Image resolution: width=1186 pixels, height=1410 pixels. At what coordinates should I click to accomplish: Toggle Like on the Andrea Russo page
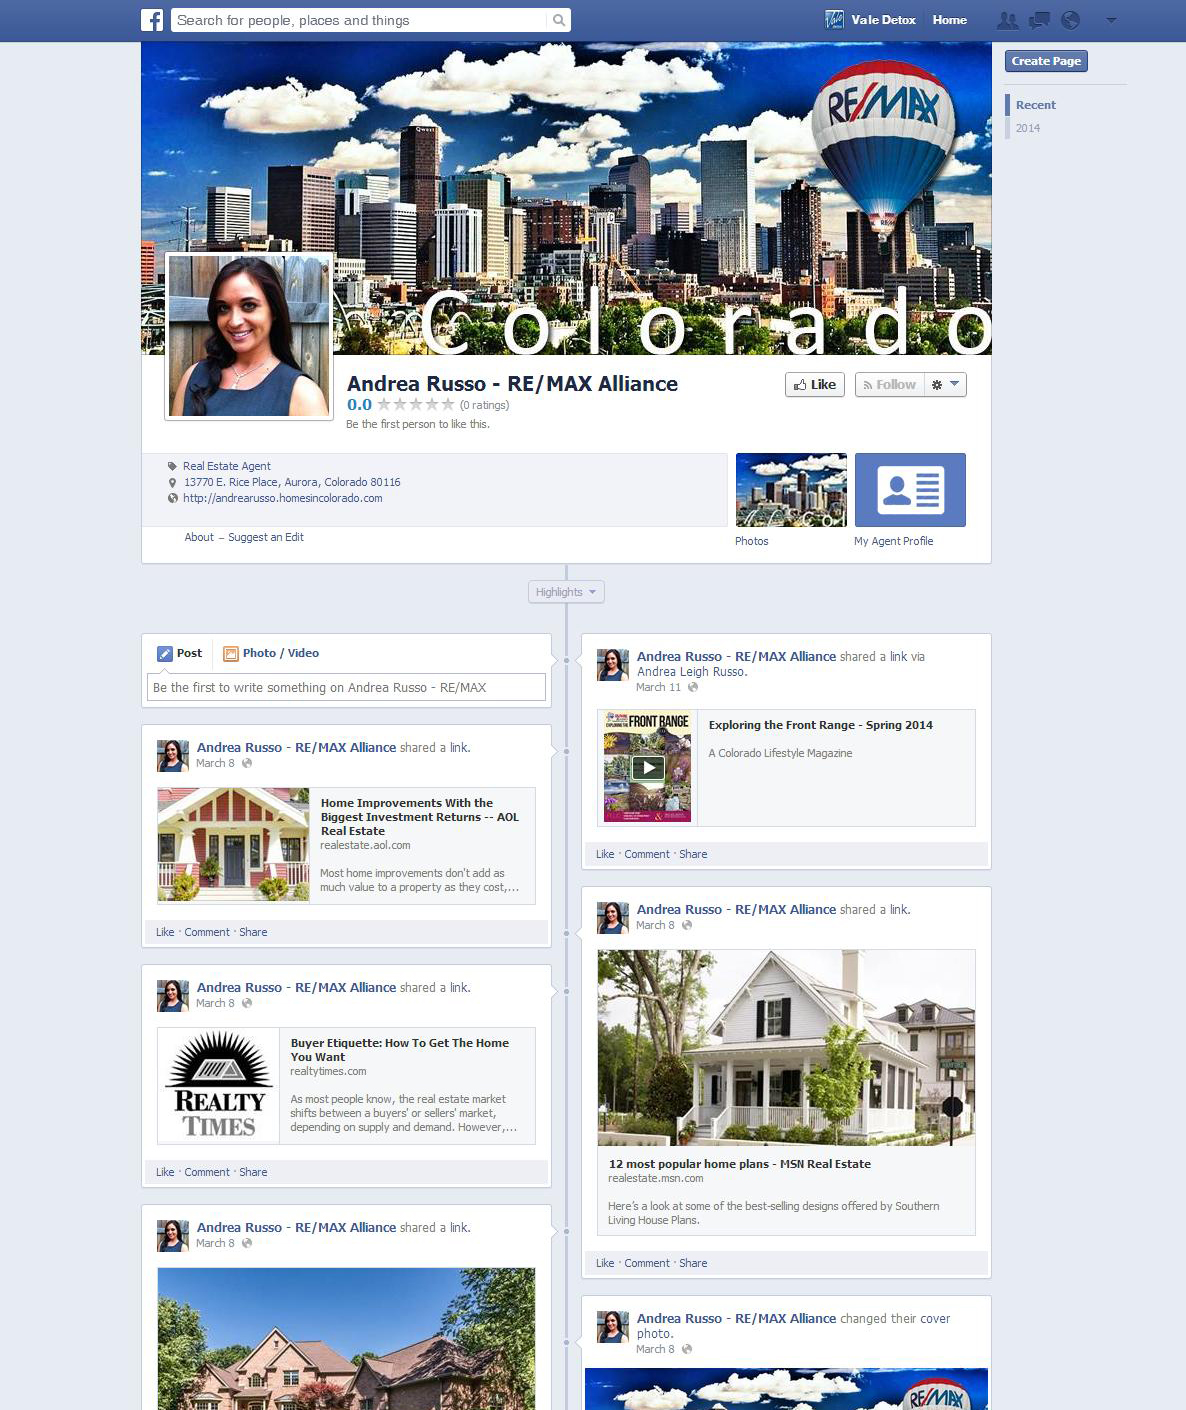click(x=815, y=385)
